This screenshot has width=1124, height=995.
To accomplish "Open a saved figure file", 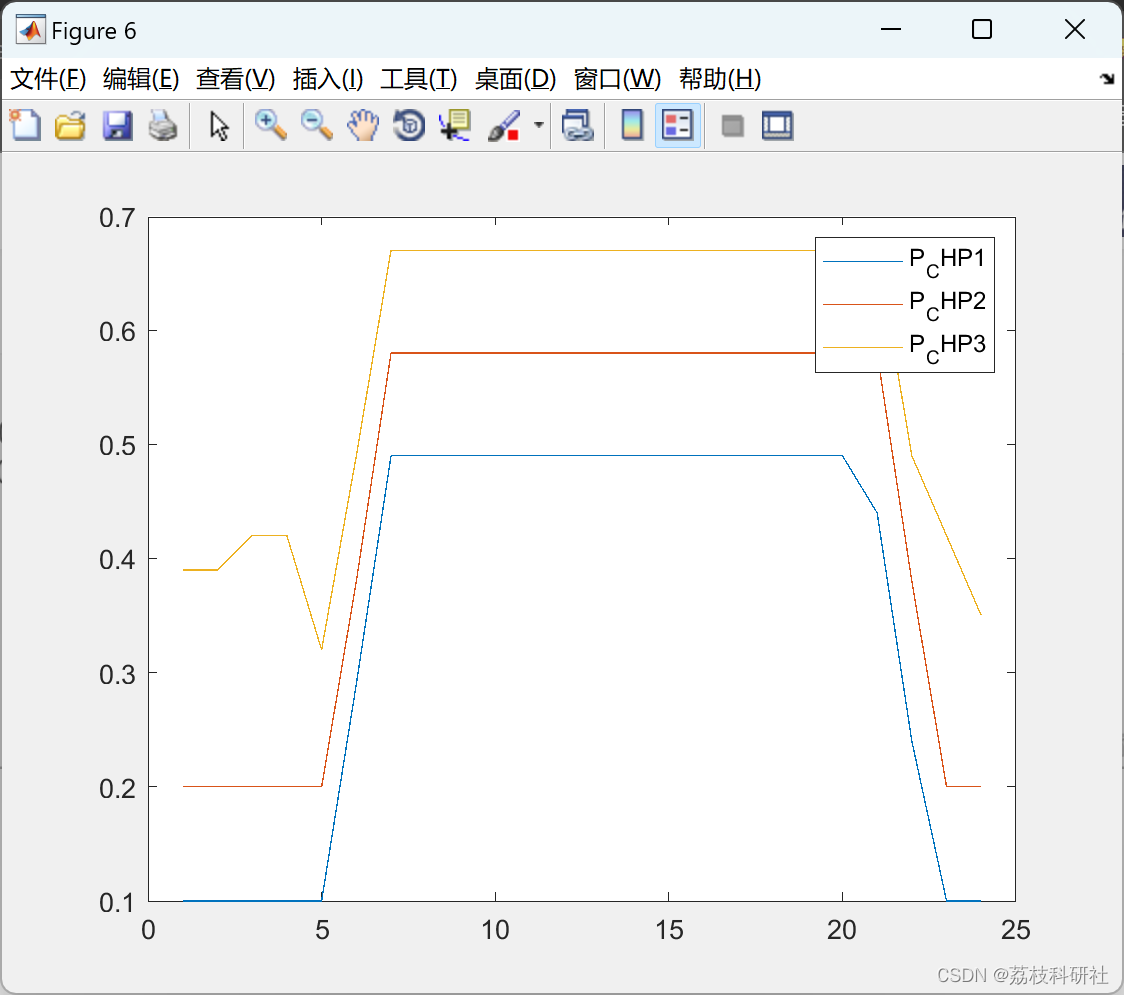I will coord(70,125).
